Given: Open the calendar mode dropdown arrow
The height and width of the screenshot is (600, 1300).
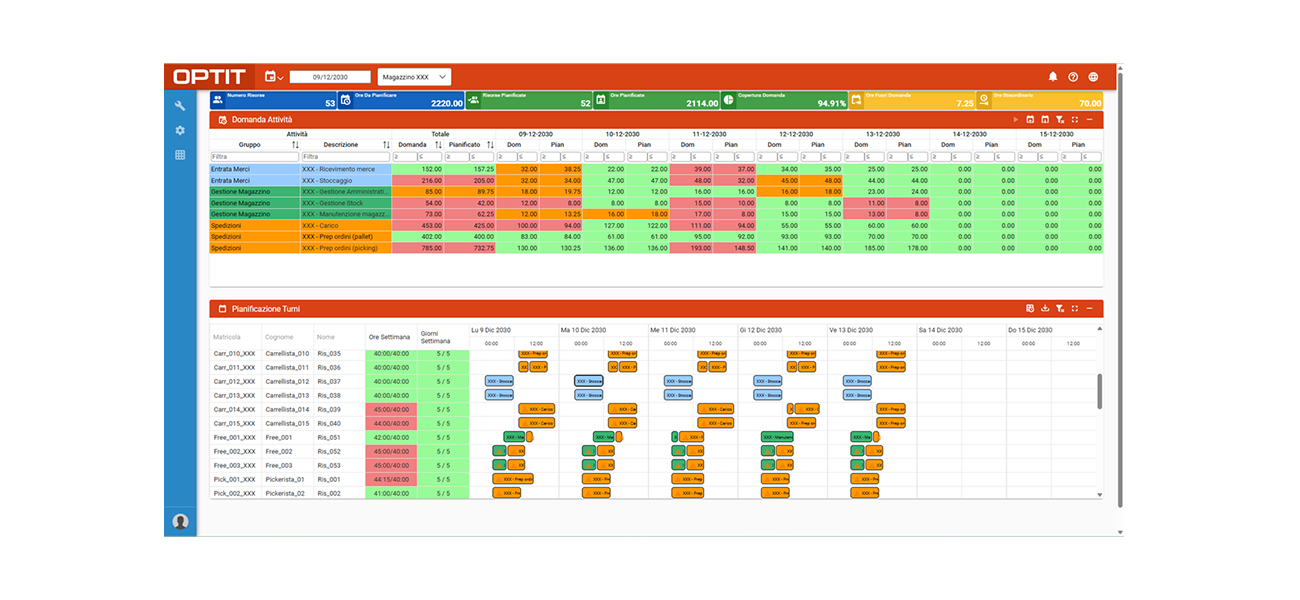Looking at the screenshot, I should [x=281, y=77].
